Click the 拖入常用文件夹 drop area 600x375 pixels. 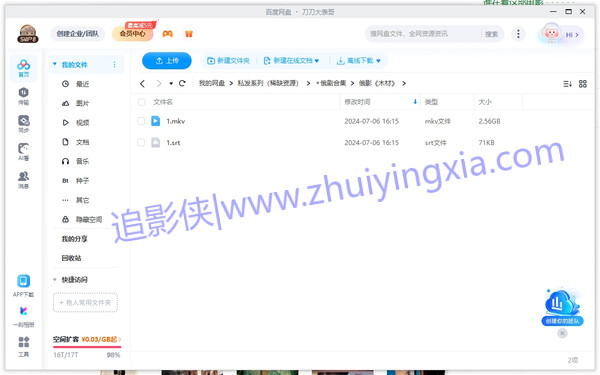tap(85, 303)
